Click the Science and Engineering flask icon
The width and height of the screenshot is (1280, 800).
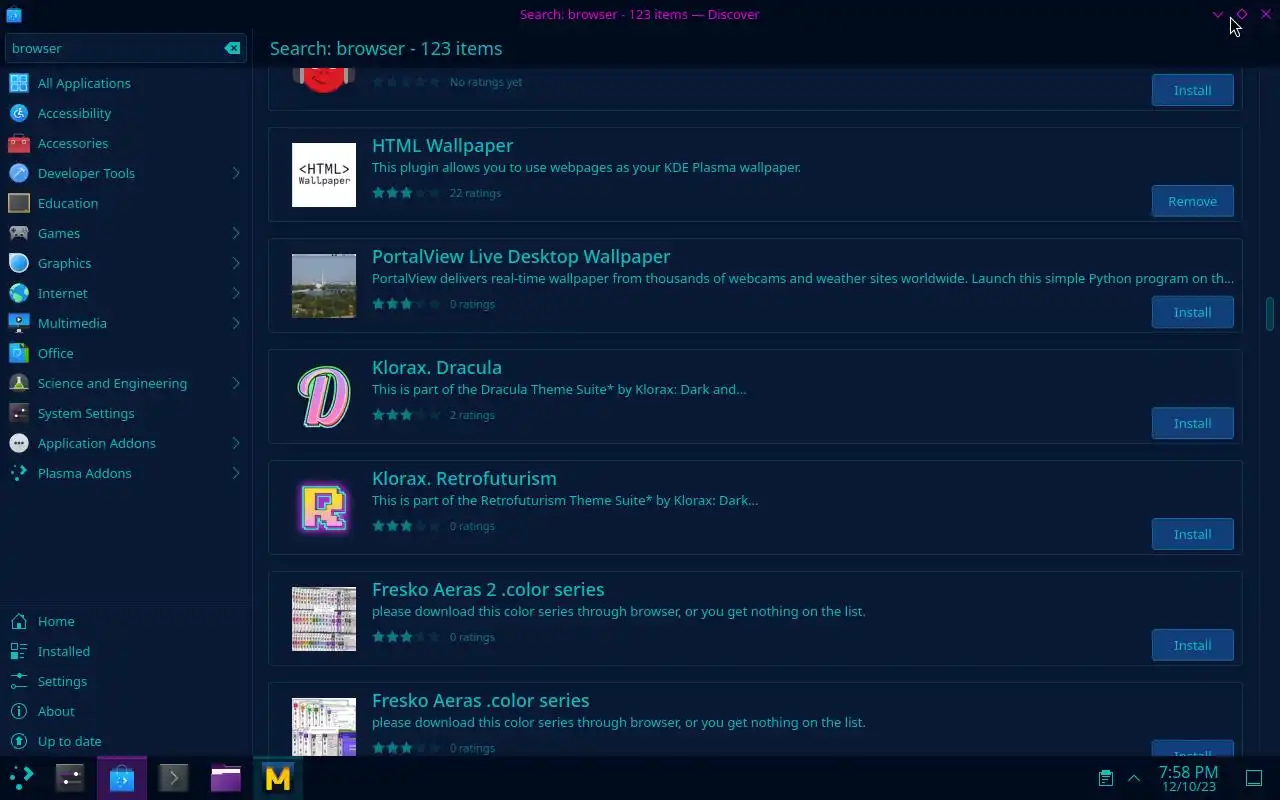click(x=19, y=383)
